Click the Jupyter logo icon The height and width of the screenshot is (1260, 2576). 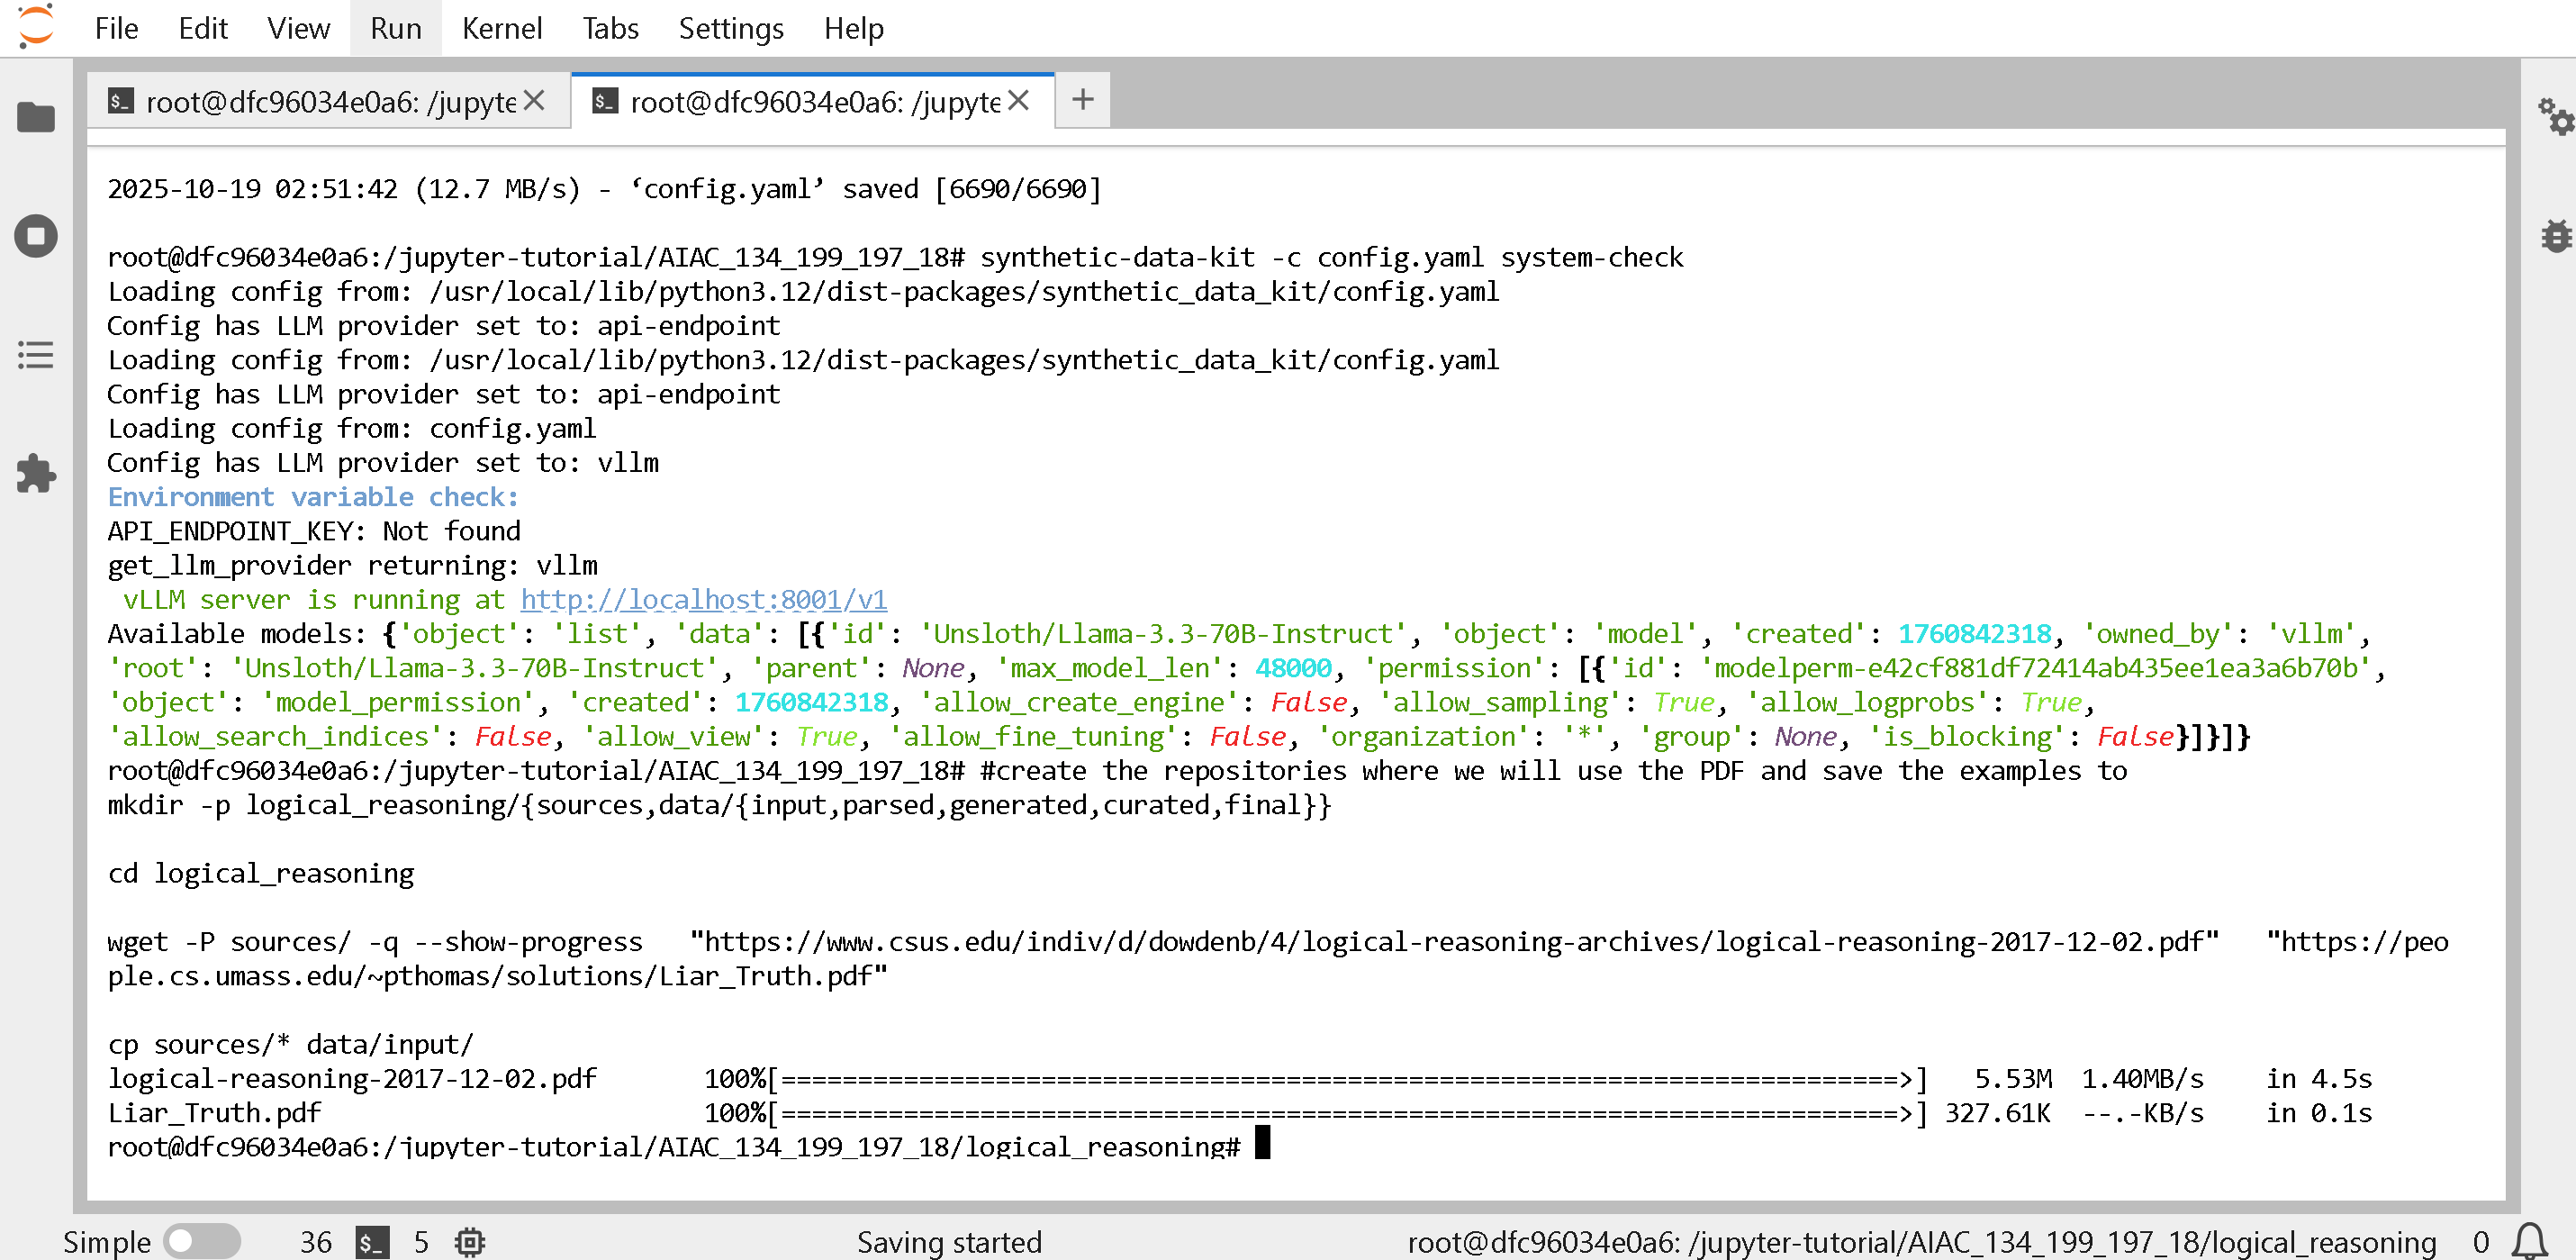36,27
